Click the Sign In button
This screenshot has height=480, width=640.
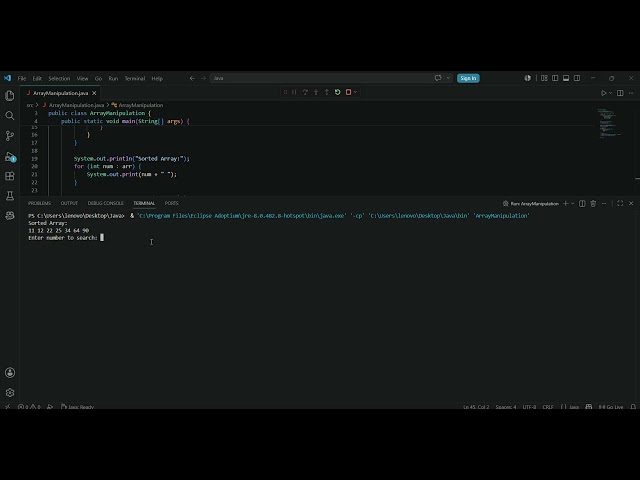468,78
